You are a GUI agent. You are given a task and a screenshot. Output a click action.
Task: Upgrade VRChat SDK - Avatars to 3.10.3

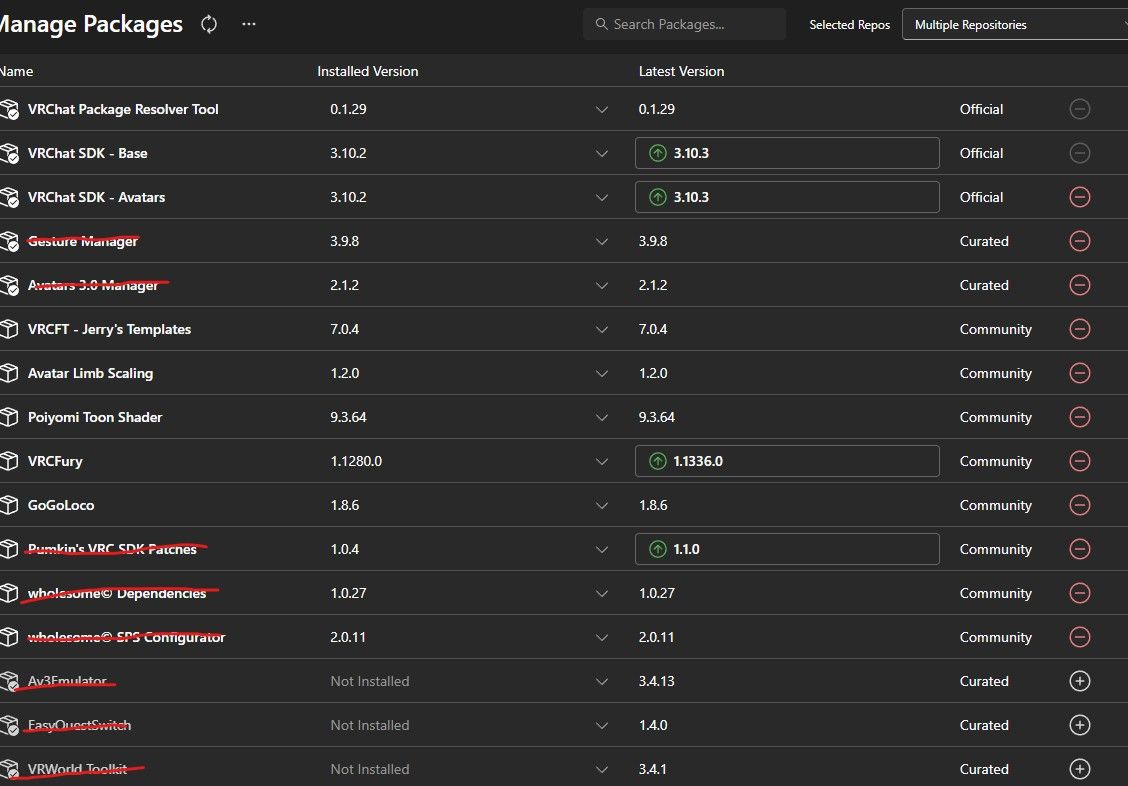(787, 197)
